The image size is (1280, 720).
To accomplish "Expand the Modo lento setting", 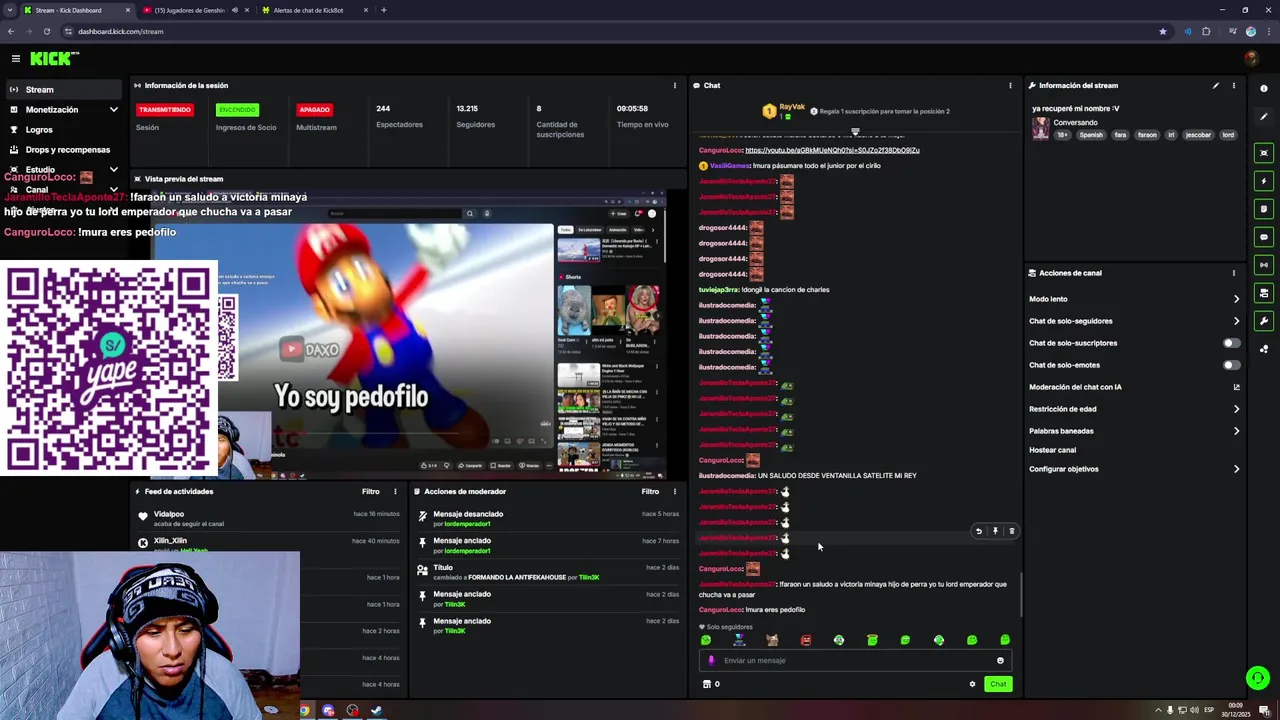I will [1134, 299].
